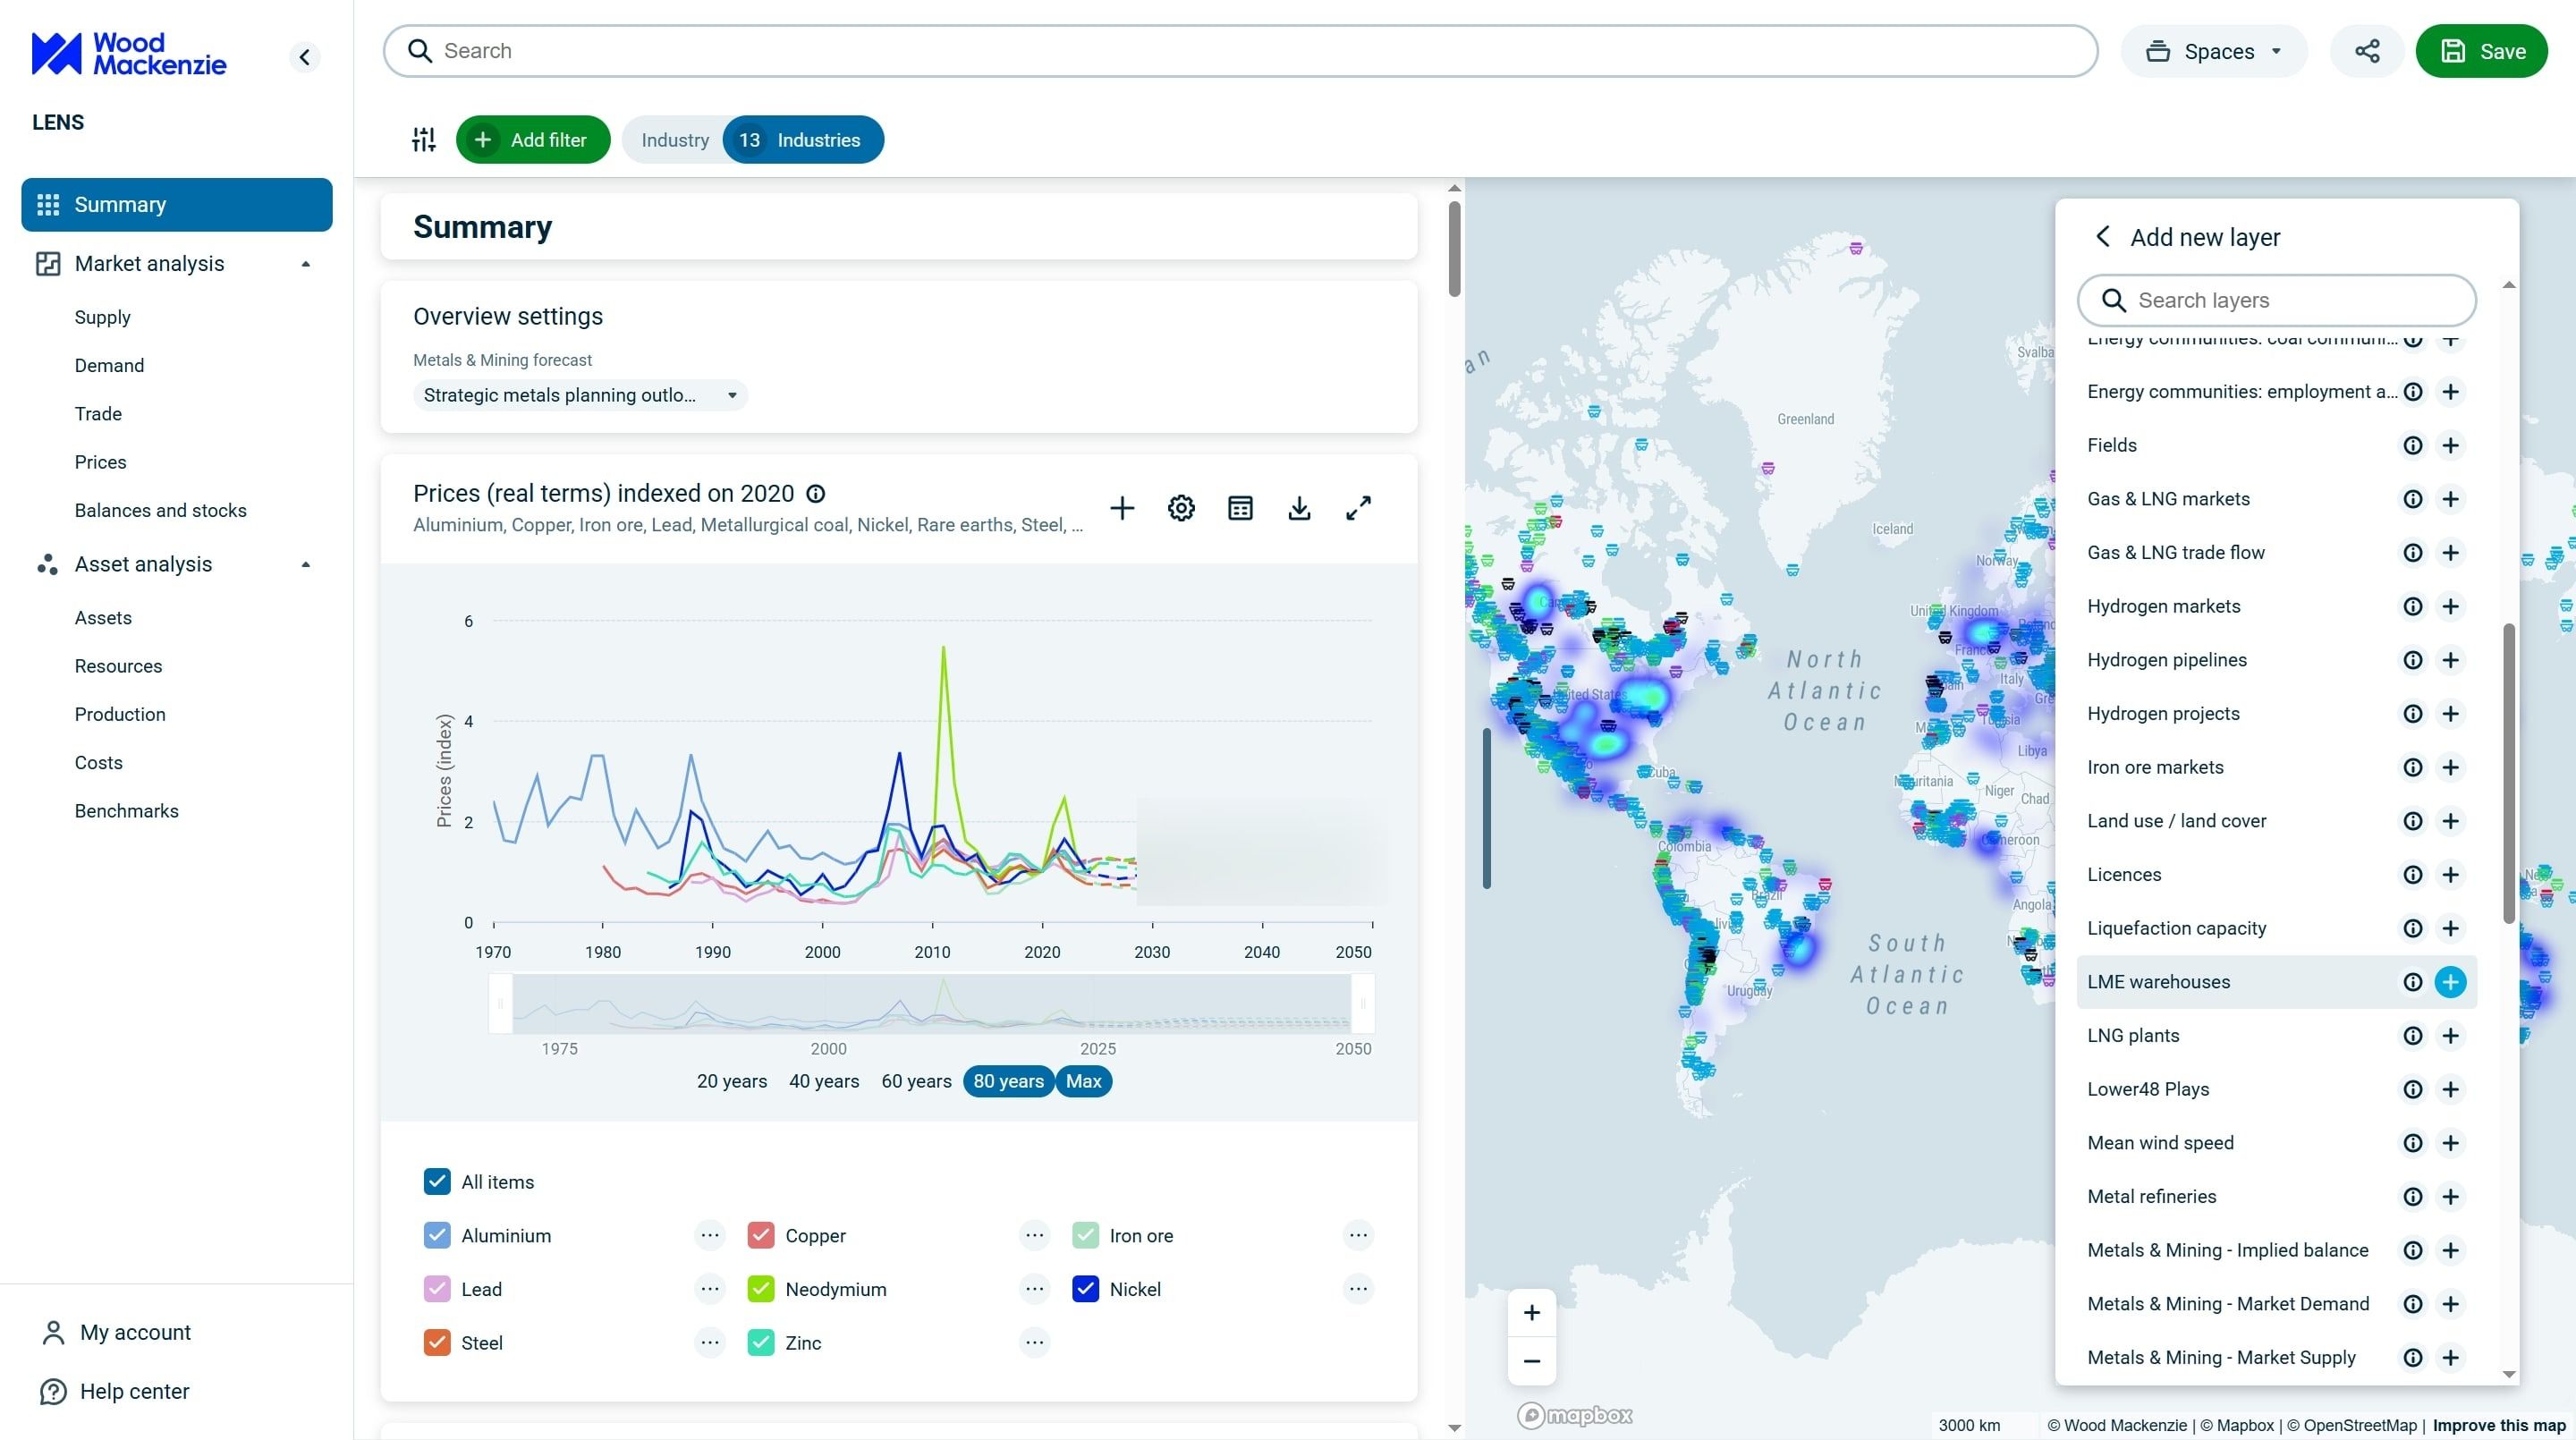Image resolution: width=2576 pixels, height=1440 pixels.
Task: Click the Save button
Action: tap(2481, 51)
